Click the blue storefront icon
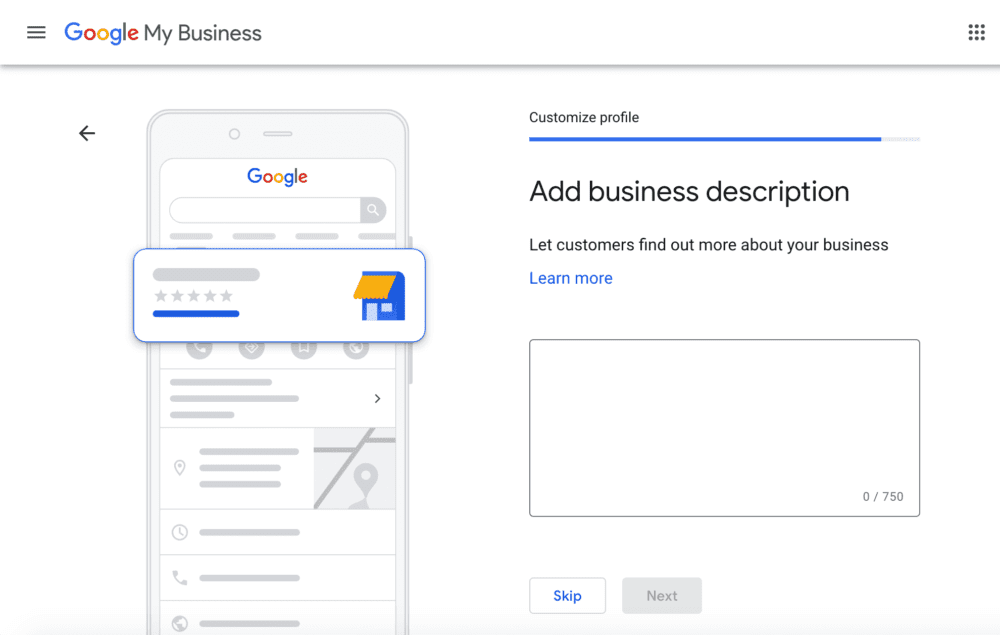The height and width of the screenshot is (635, 1000). click(x=379, y=295)
